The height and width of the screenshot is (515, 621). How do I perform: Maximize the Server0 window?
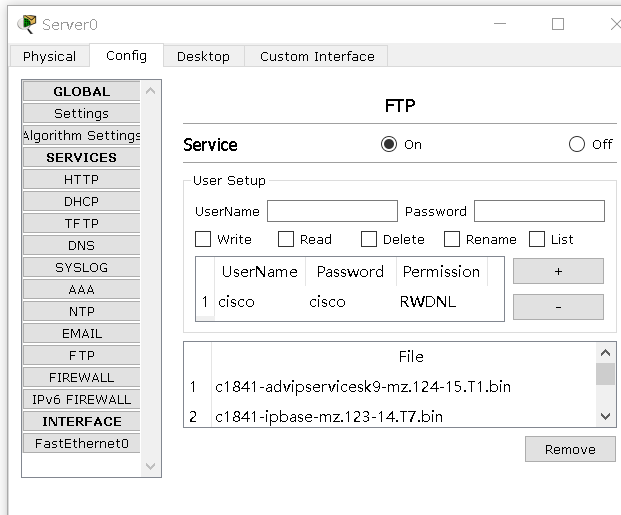pos(558,24)
